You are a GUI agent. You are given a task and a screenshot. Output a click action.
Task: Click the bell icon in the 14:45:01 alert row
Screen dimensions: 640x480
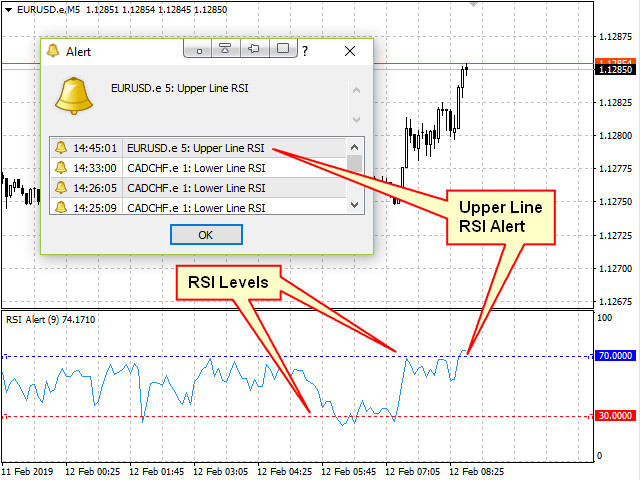click(x=61, y=147)
